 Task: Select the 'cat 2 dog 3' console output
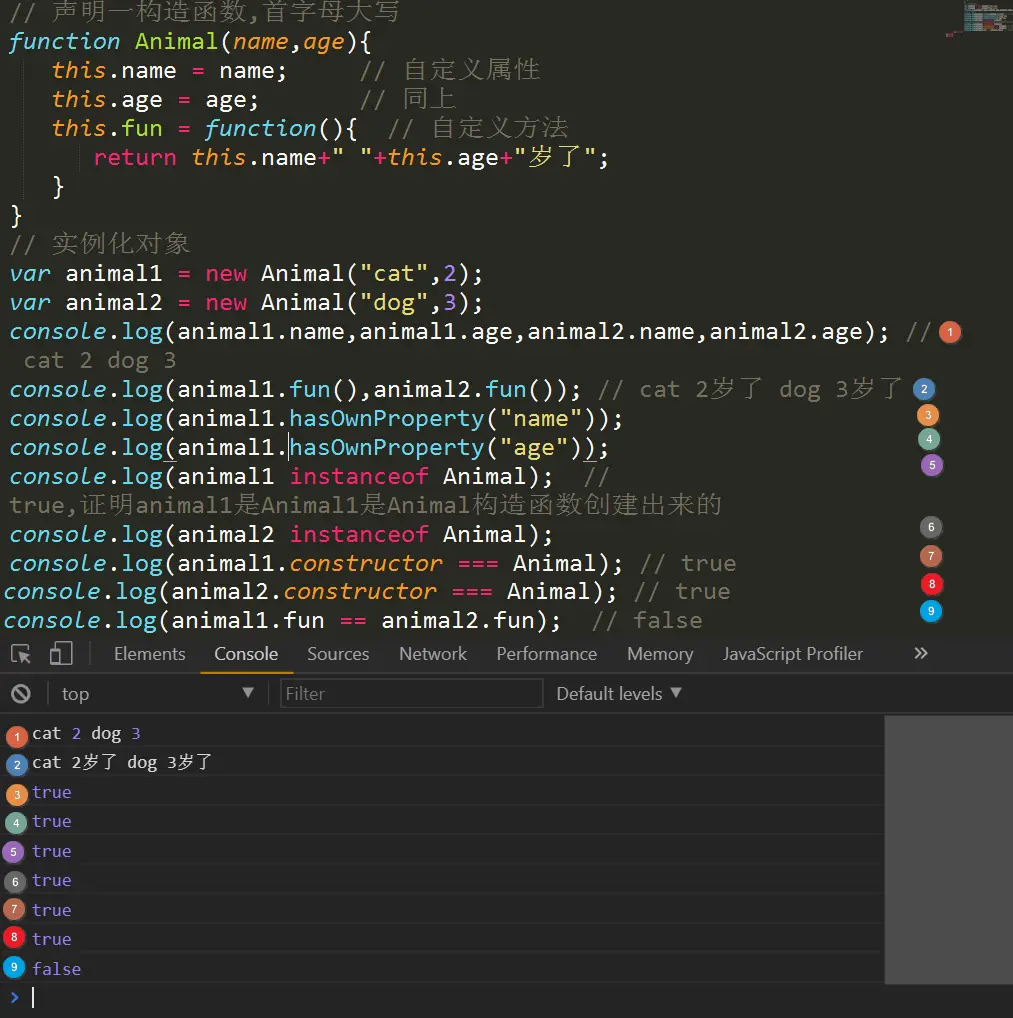click(86, 734)
